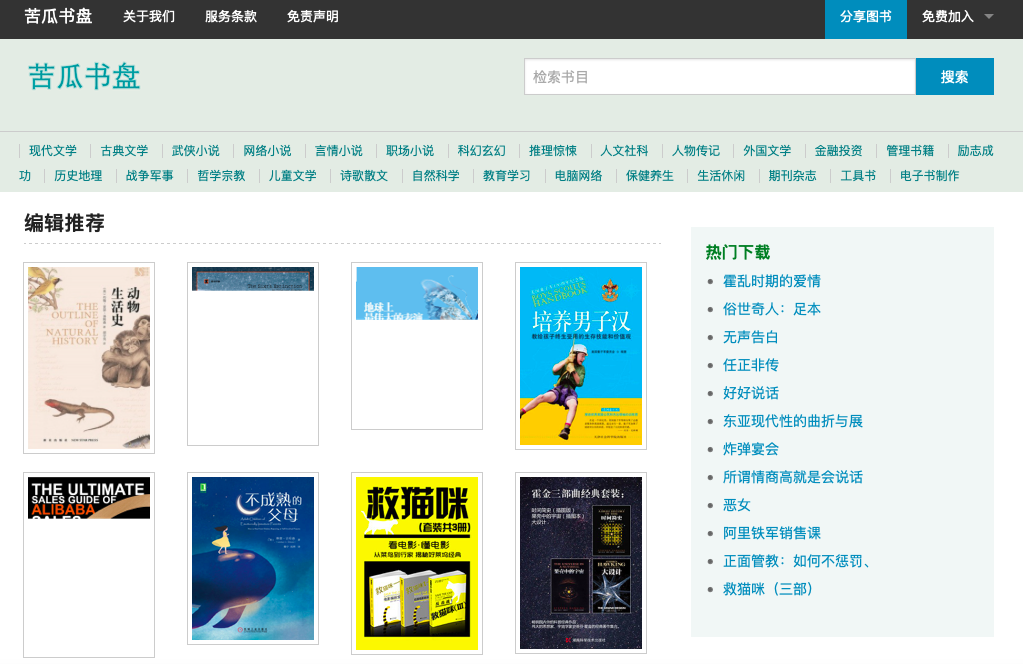This screenshot has width=1023, height=664.
Task: Select the 古典文学 category
Action: tap(125, 151)
